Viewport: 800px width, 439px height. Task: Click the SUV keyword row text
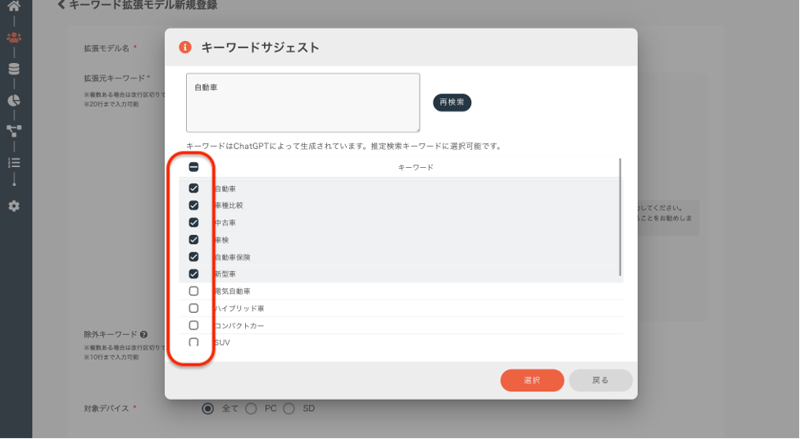point(222,343)
